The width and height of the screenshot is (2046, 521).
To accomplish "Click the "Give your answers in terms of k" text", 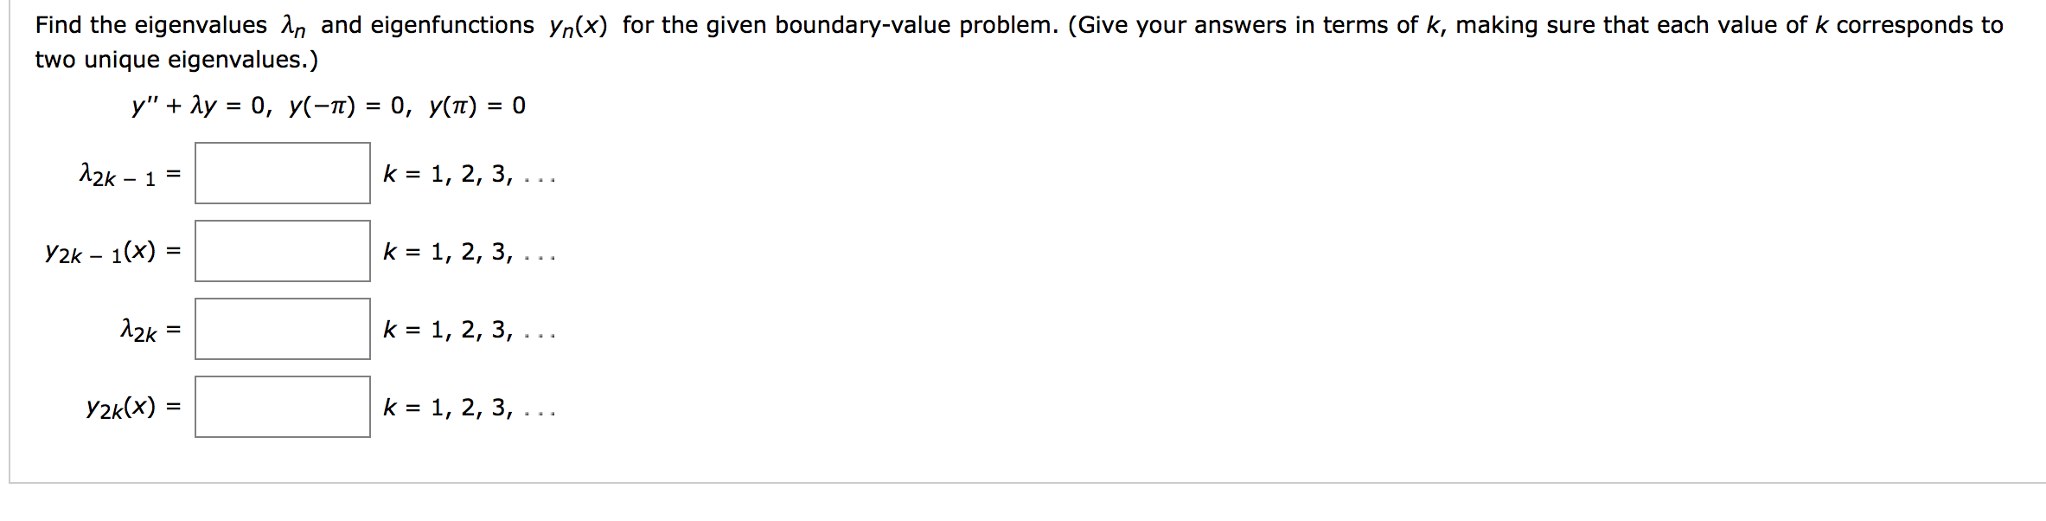I will [x=1256, y=26].
